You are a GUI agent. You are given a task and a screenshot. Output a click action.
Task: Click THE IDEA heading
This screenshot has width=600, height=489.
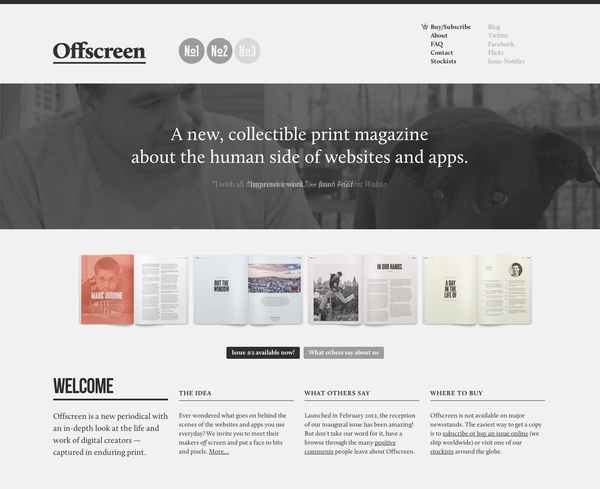point(195,393)
